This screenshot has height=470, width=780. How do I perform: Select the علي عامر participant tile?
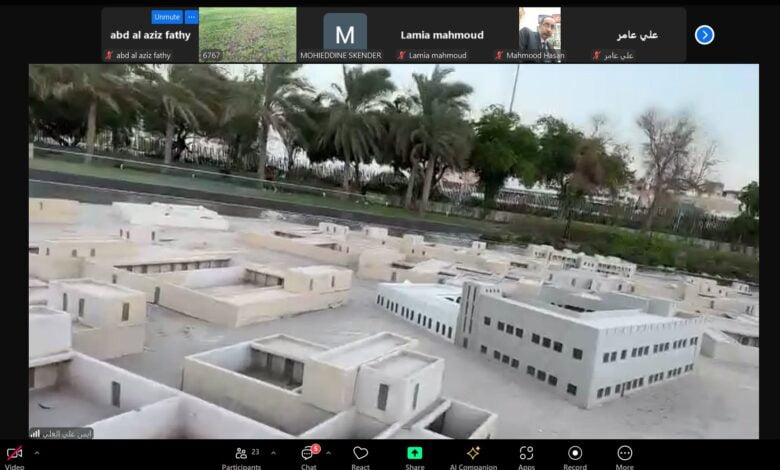tap(637, 35)
